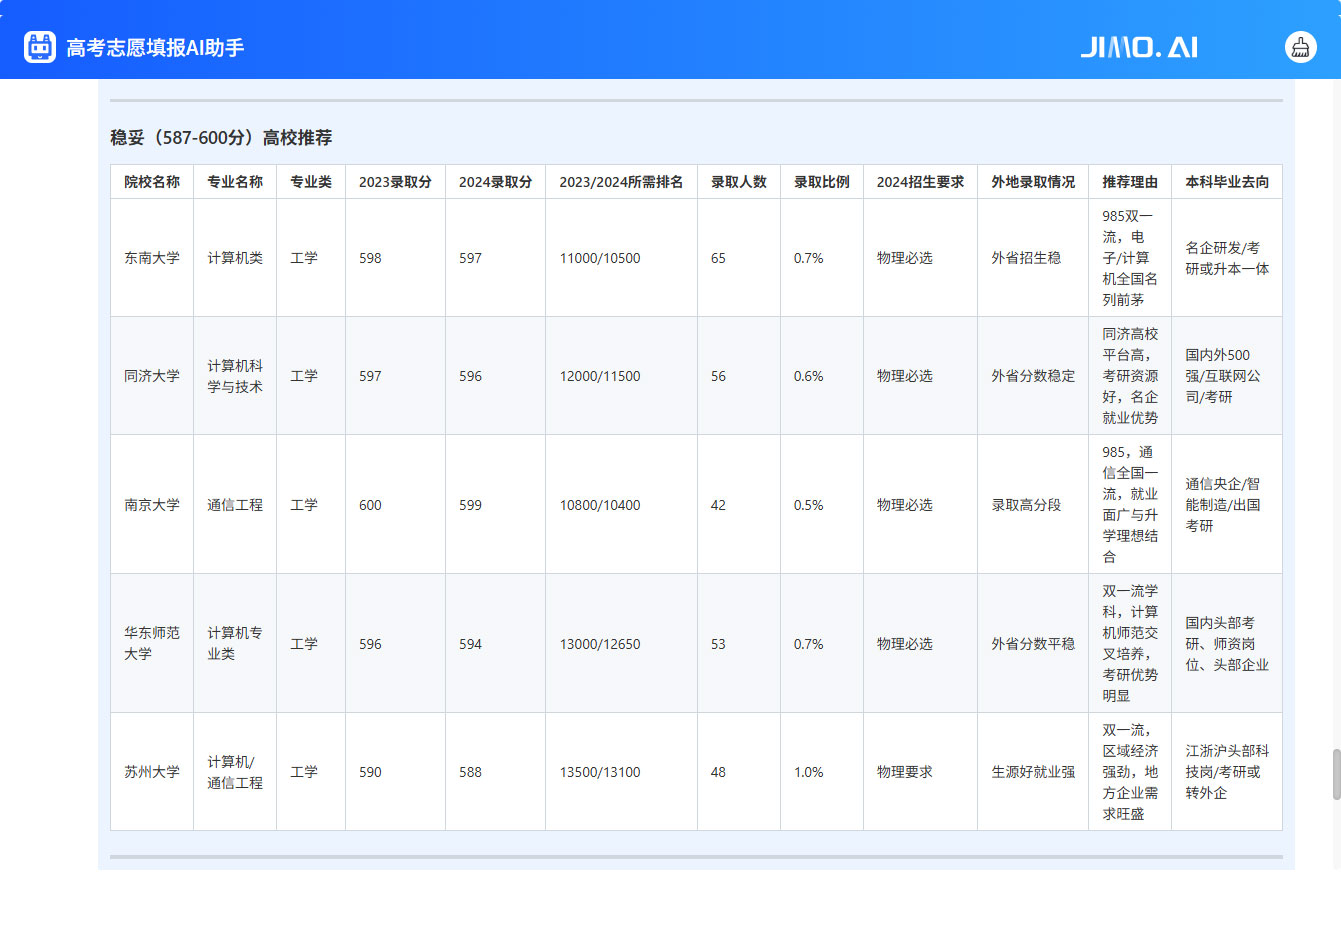Select the 华东师范大学 cell
The image size is (1341, 944).
[152, 644]
